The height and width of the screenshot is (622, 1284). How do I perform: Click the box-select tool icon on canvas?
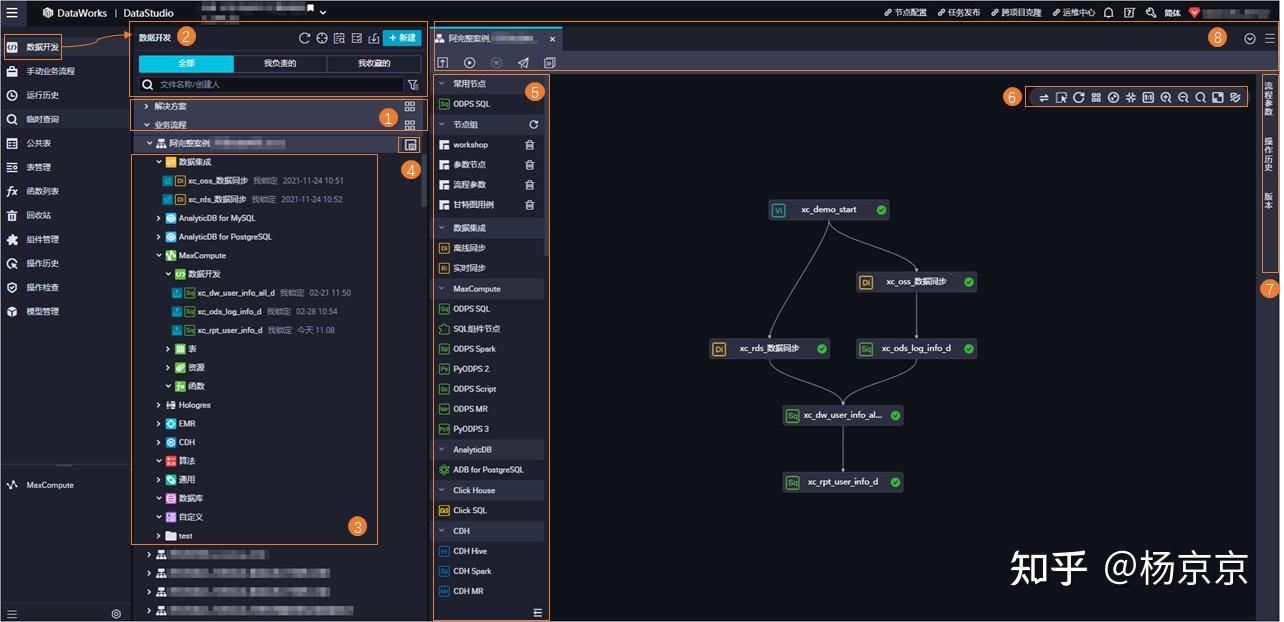pyautogui.click(x=1062, y=98)
